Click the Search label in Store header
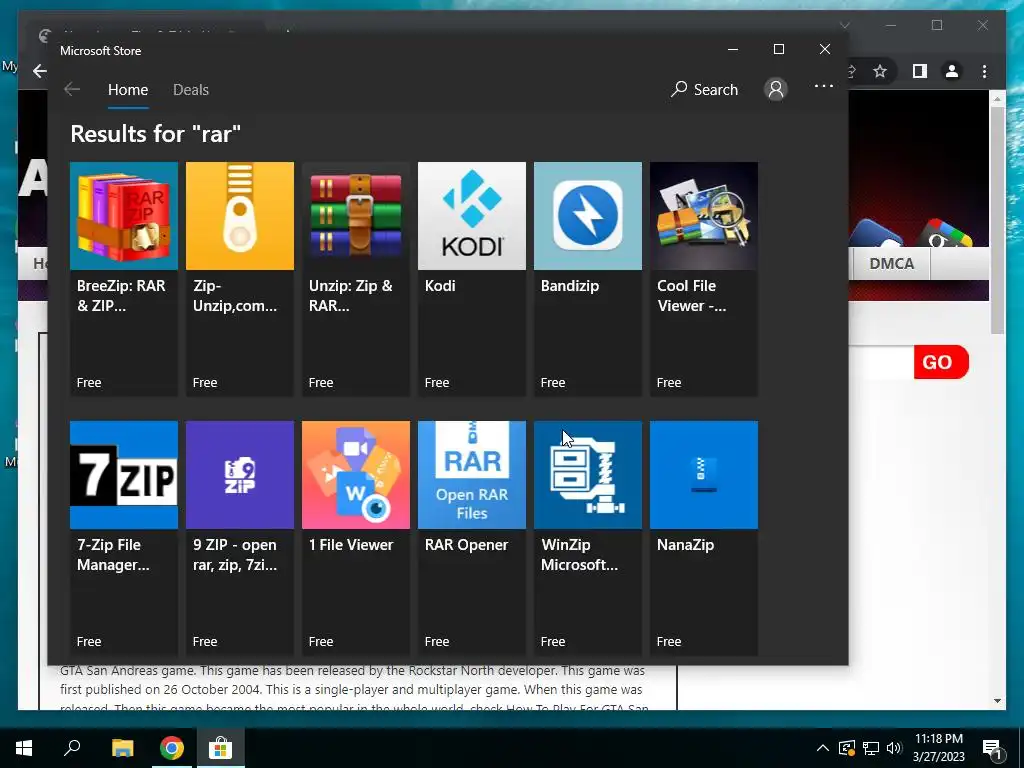Viewport: 1024px width, 768px height. point(716,89)
